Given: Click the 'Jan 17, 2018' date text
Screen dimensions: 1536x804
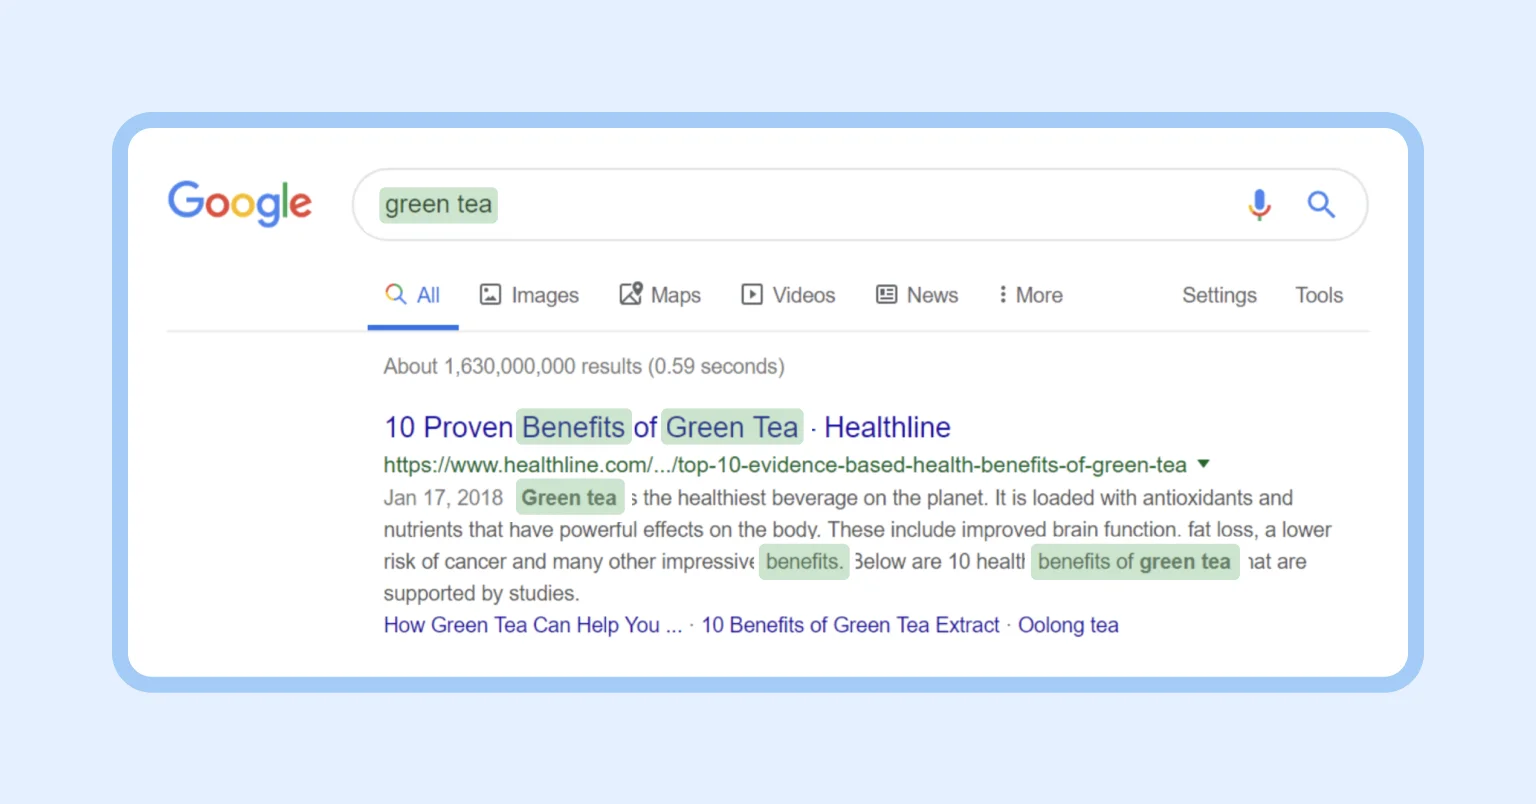Looking at the screenshot, I should [443, 498].
